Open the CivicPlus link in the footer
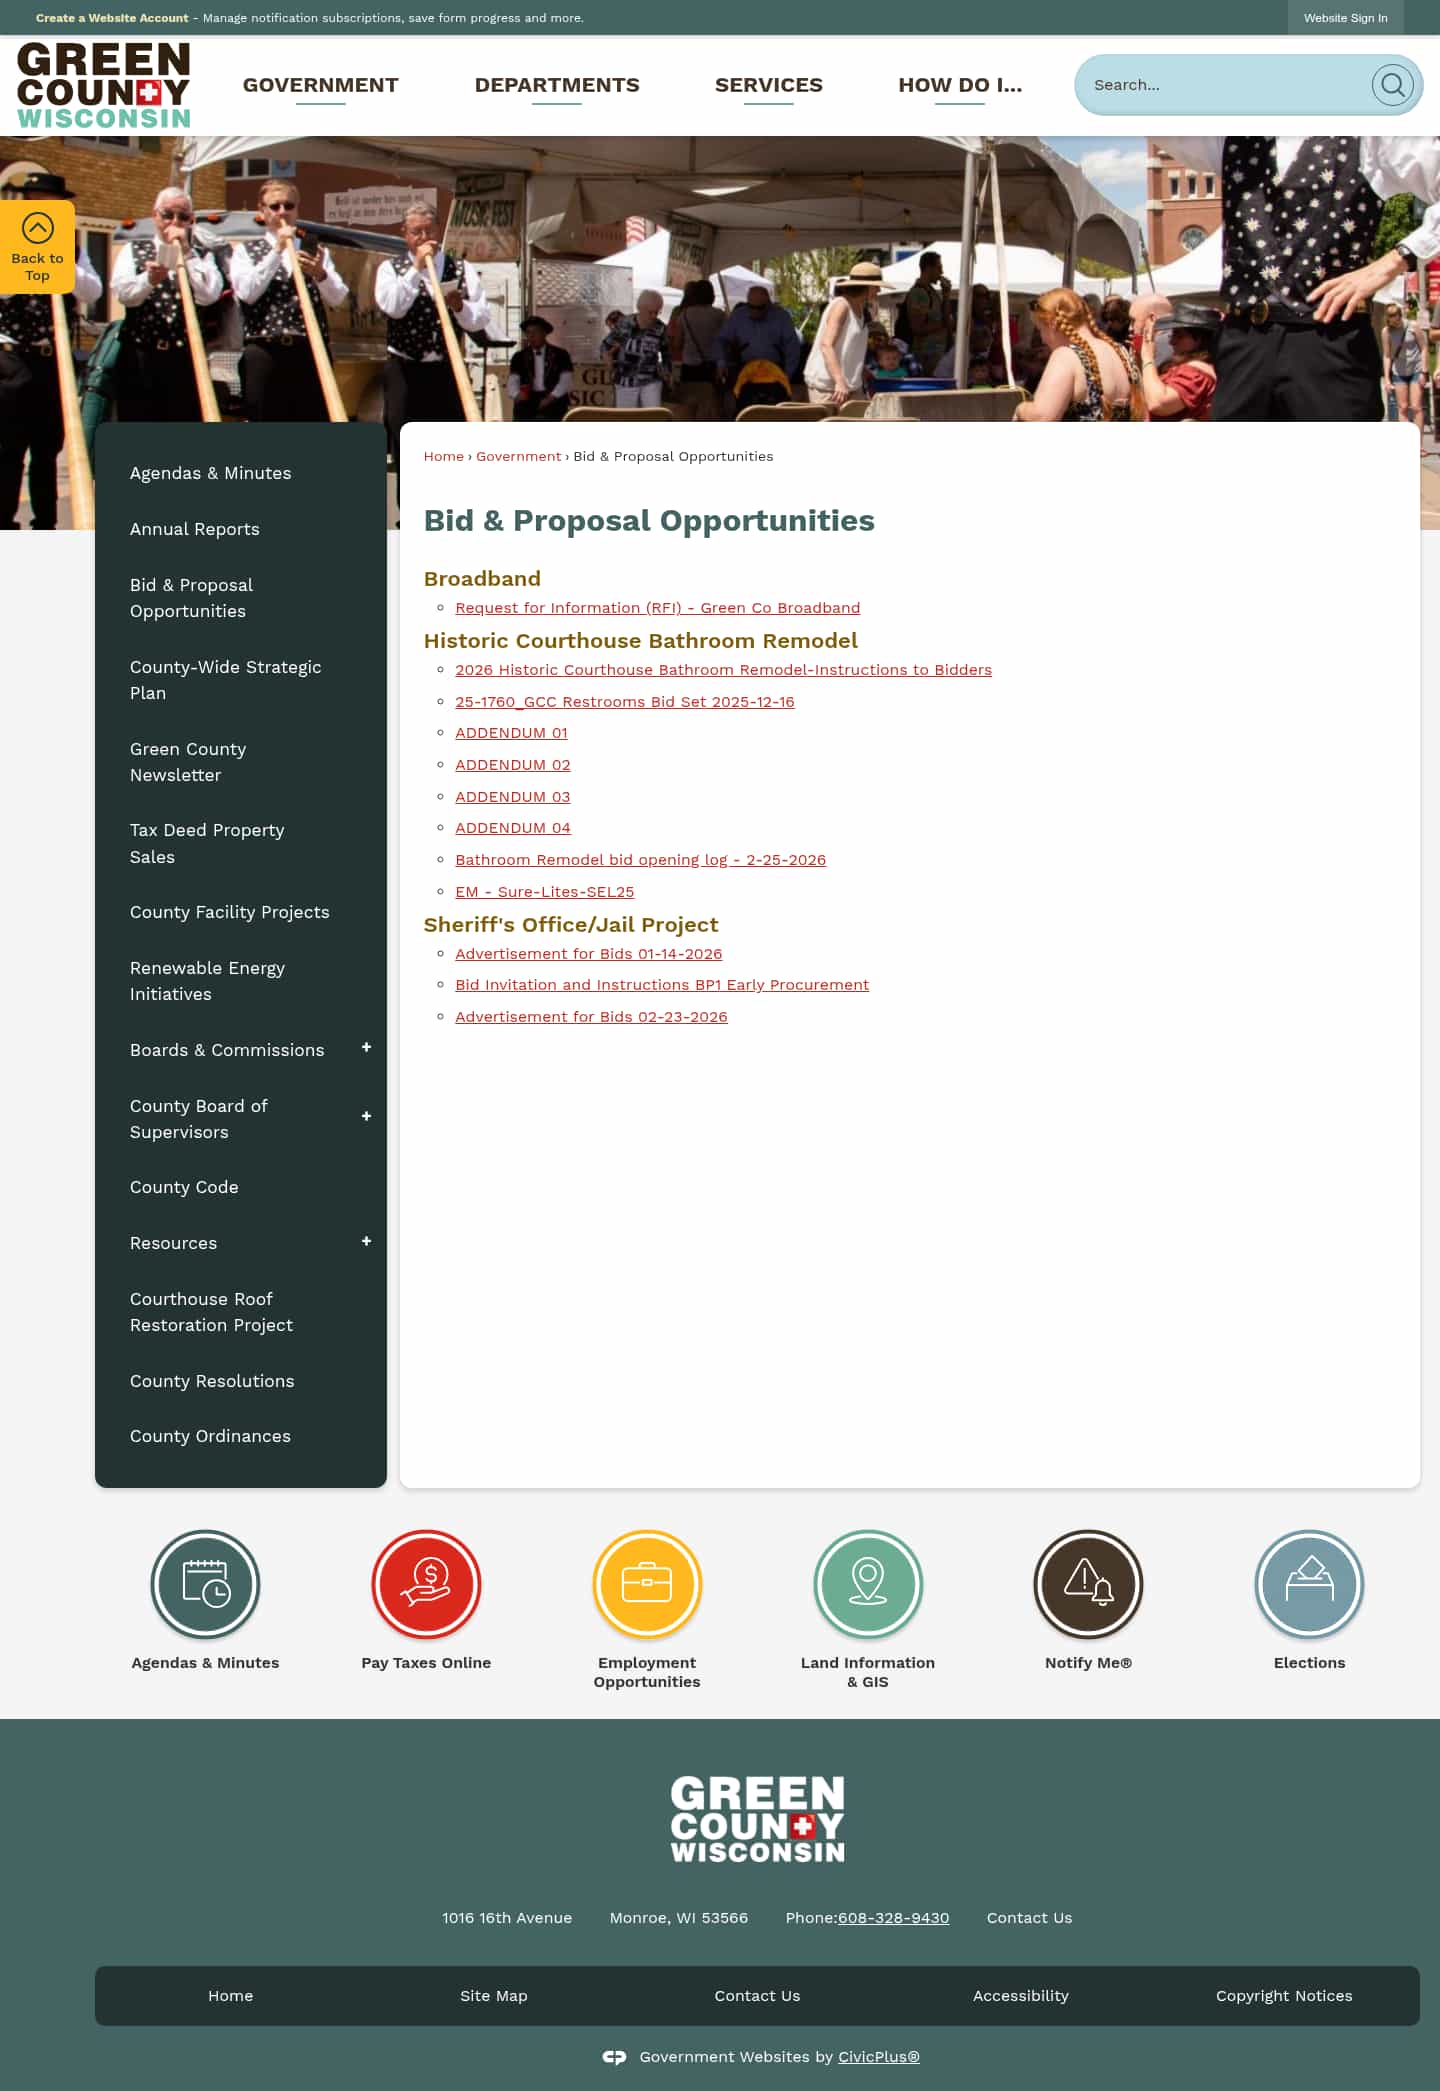This screenshot has height=2091, width=1440. click(879, 2057)
